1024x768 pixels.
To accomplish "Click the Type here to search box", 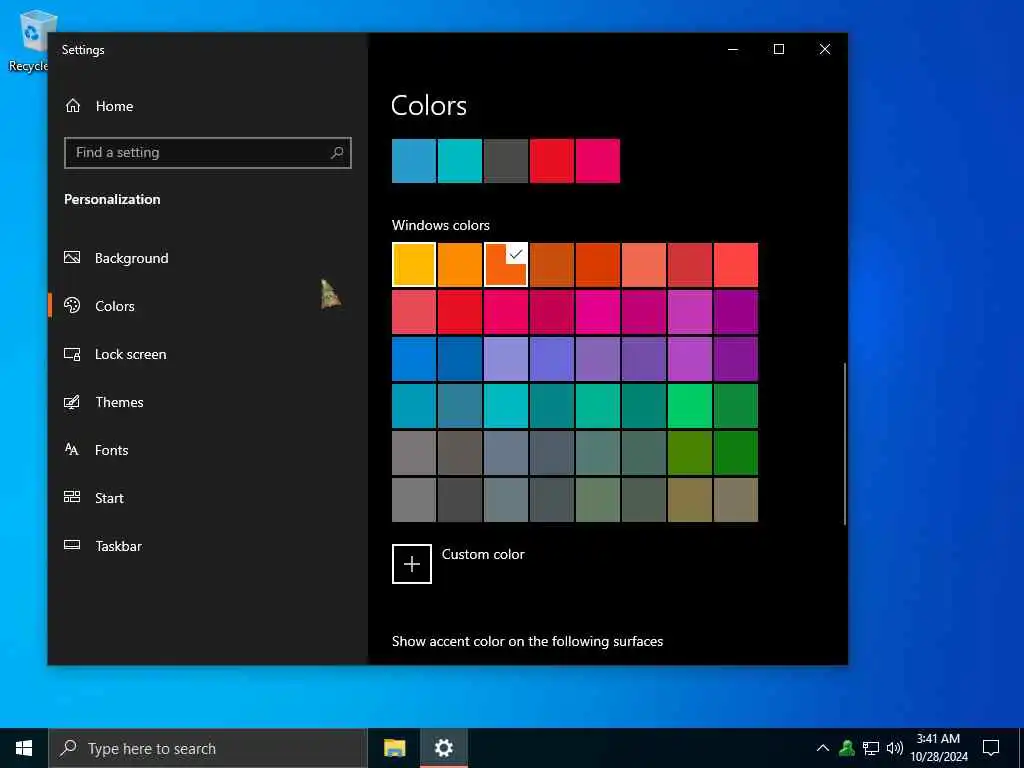I will pos(208,748).
